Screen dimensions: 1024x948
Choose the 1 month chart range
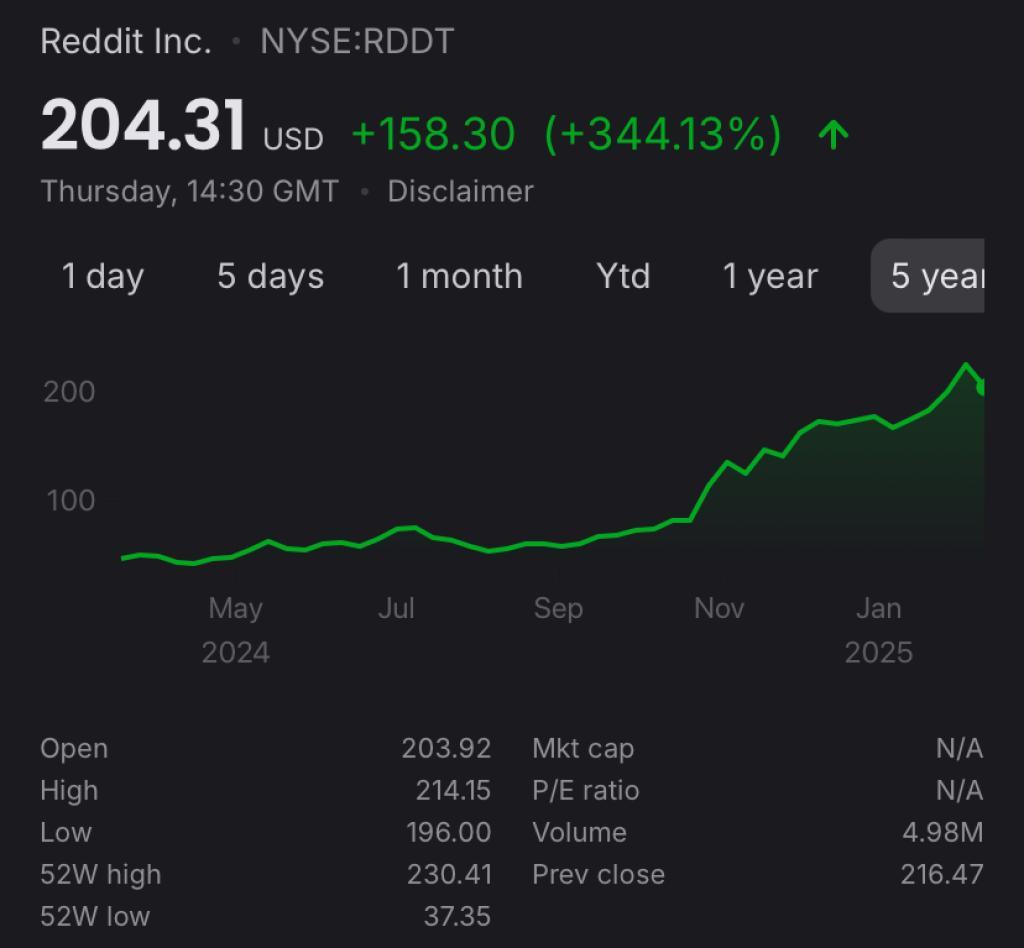point(459,276)
